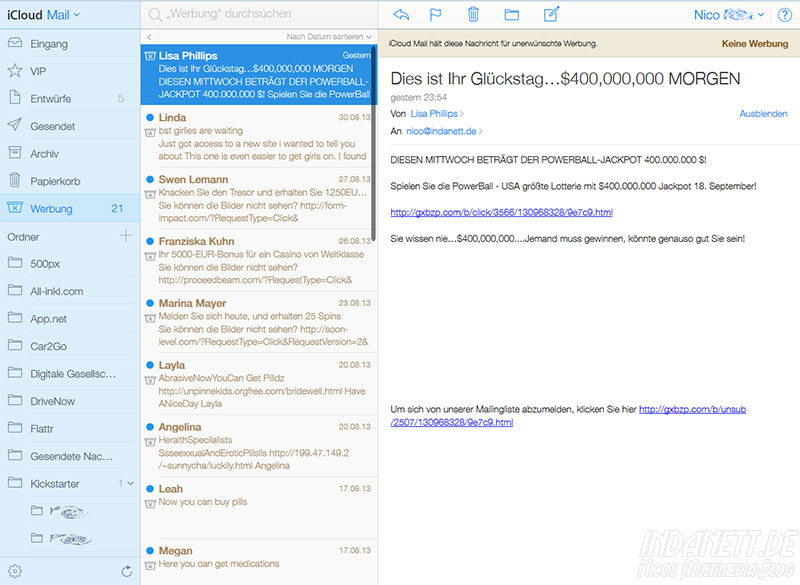Viewport: 800px width, 585px height.
Task: Collapse the Kickstarter folder chevron
Action: pyautogui.click(x=131, y=483)
